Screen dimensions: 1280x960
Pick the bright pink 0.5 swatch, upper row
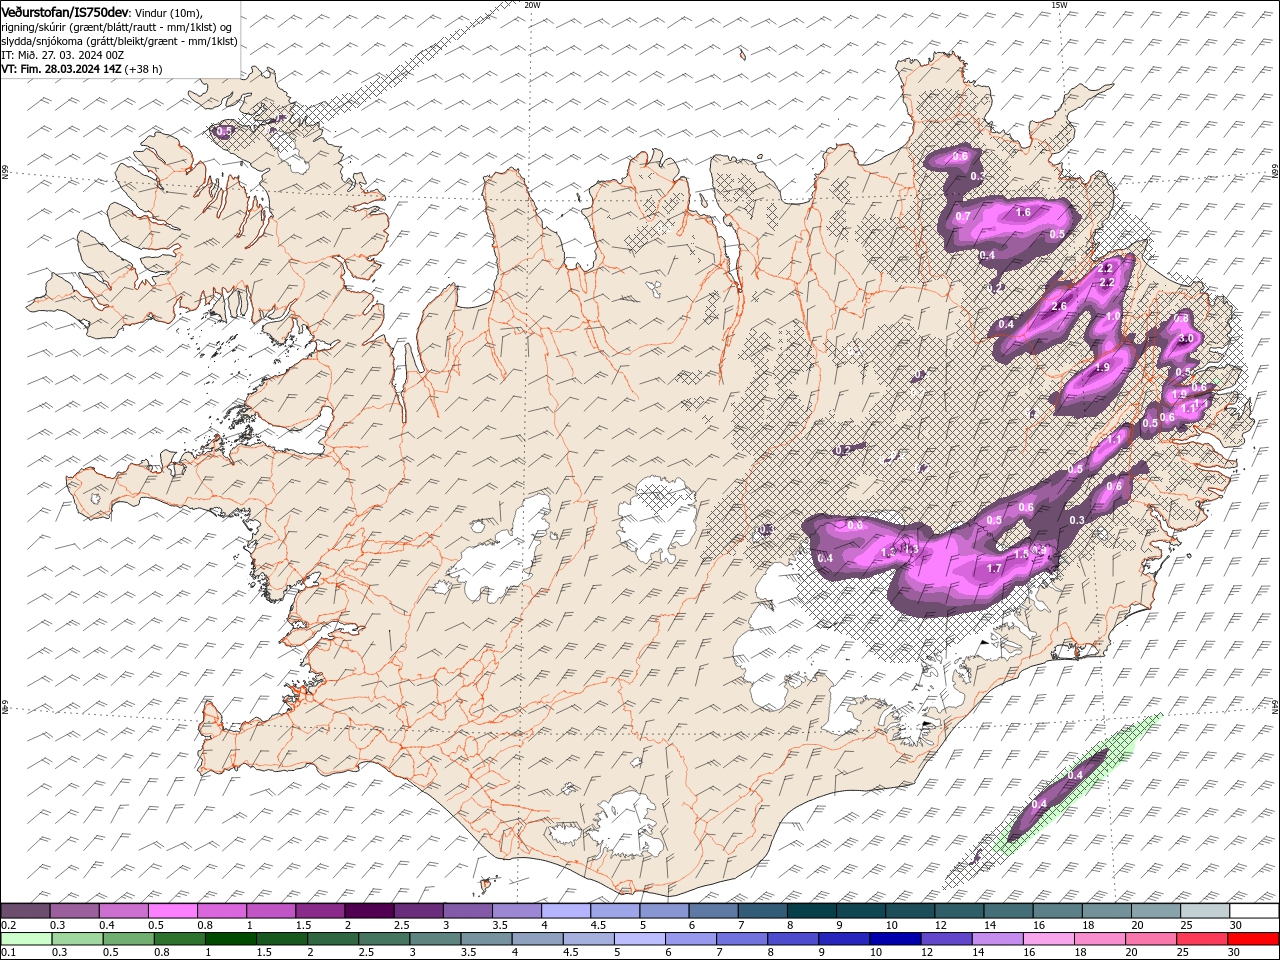(172, 911)
